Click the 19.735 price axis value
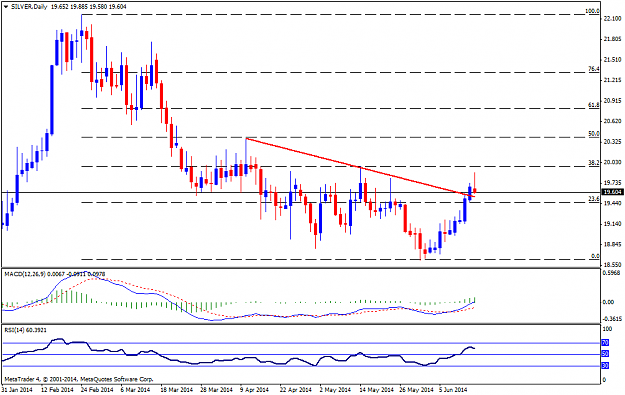 click(613, 183)
